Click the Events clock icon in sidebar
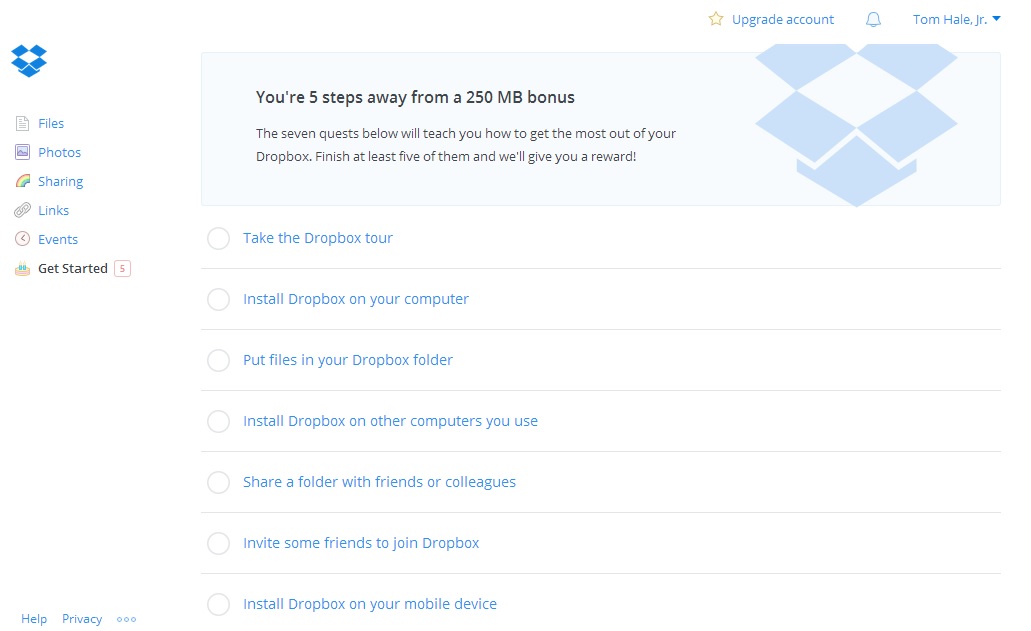Viewport: 1031px width, 631px height. [x=22, y=239]
